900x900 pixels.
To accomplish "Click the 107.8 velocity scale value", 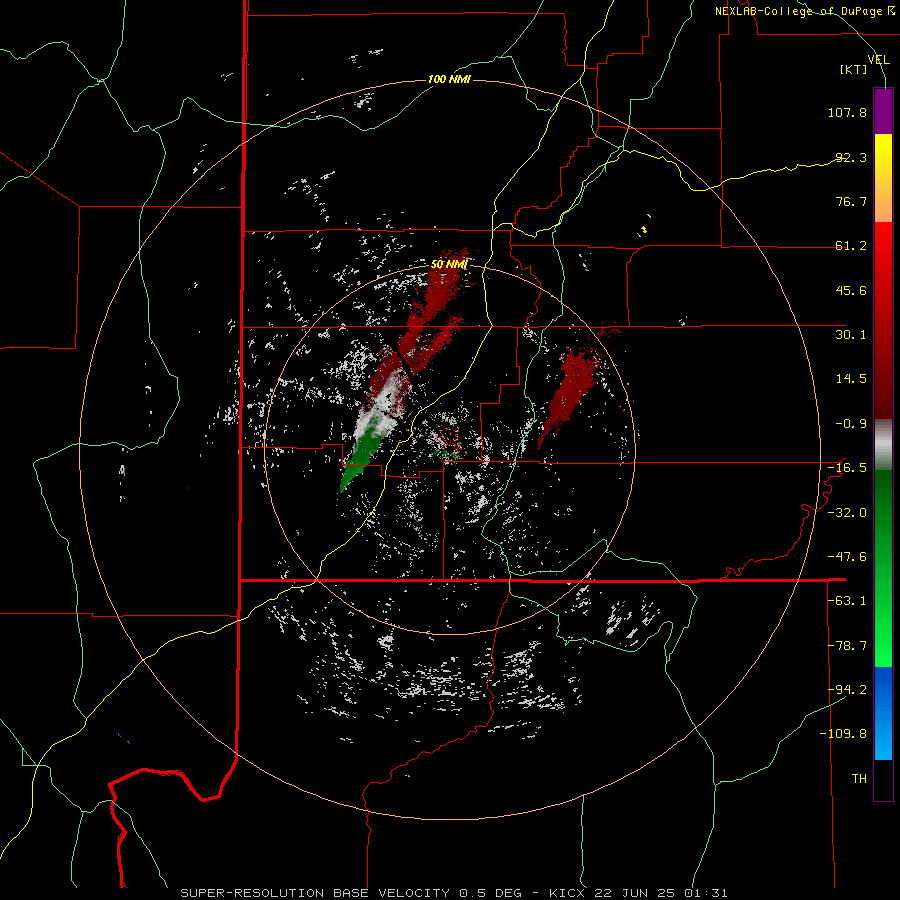I will (847, 112).
